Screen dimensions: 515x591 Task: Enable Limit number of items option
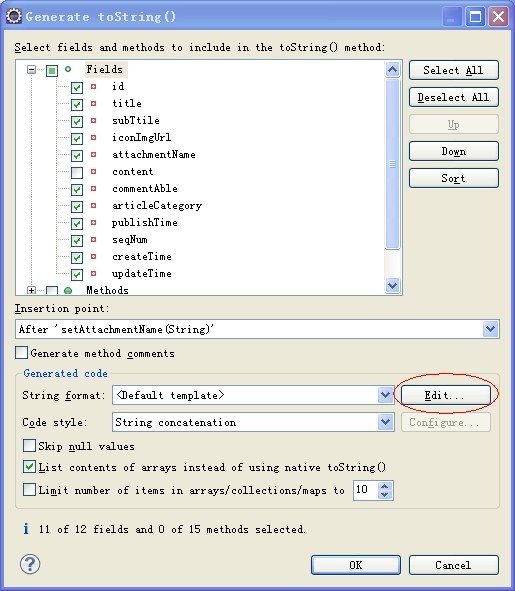29,489
